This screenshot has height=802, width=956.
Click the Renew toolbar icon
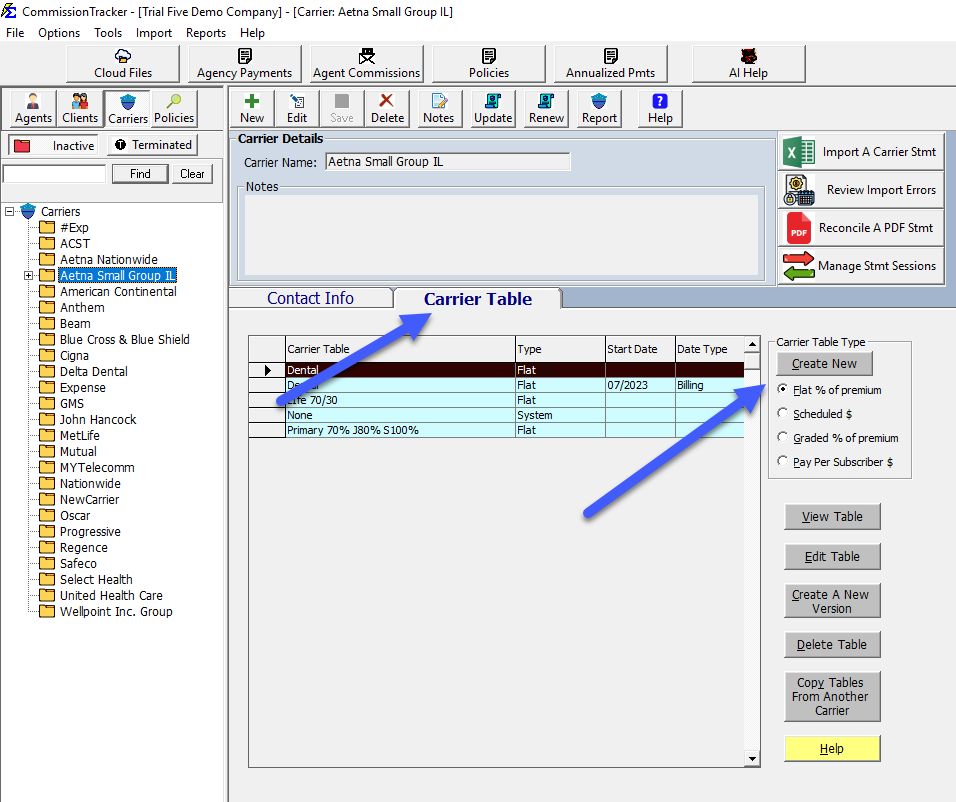coord(545,108)
